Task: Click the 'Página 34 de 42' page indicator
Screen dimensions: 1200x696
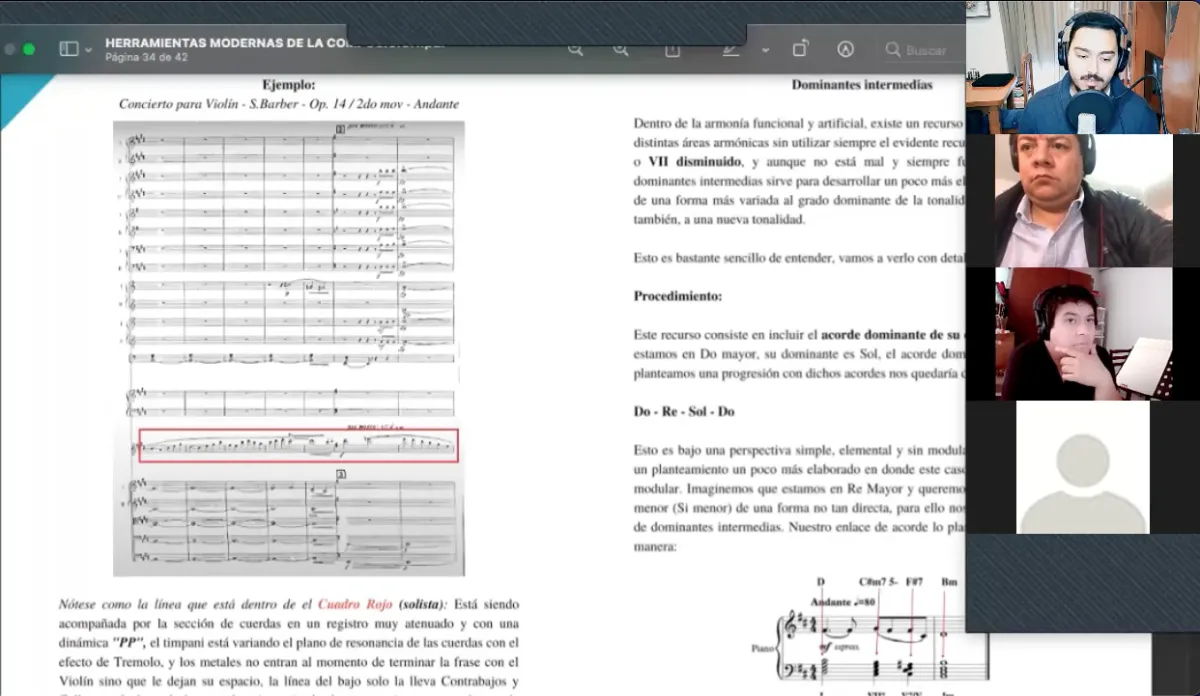Action: click(x=146, y=58)
